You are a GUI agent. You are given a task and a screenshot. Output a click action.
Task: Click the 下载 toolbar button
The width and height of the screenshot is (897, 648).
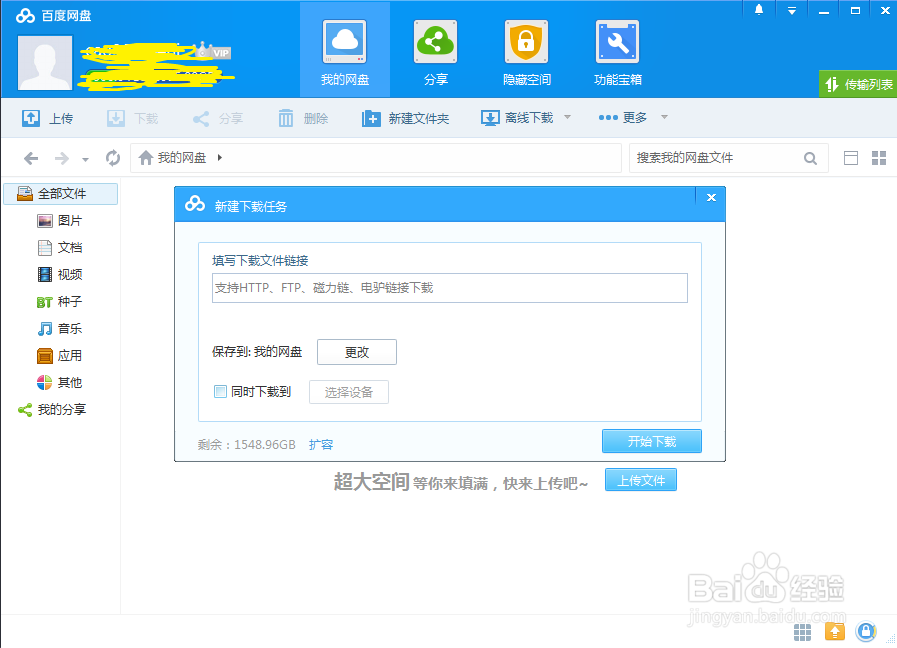pos(133,118)
